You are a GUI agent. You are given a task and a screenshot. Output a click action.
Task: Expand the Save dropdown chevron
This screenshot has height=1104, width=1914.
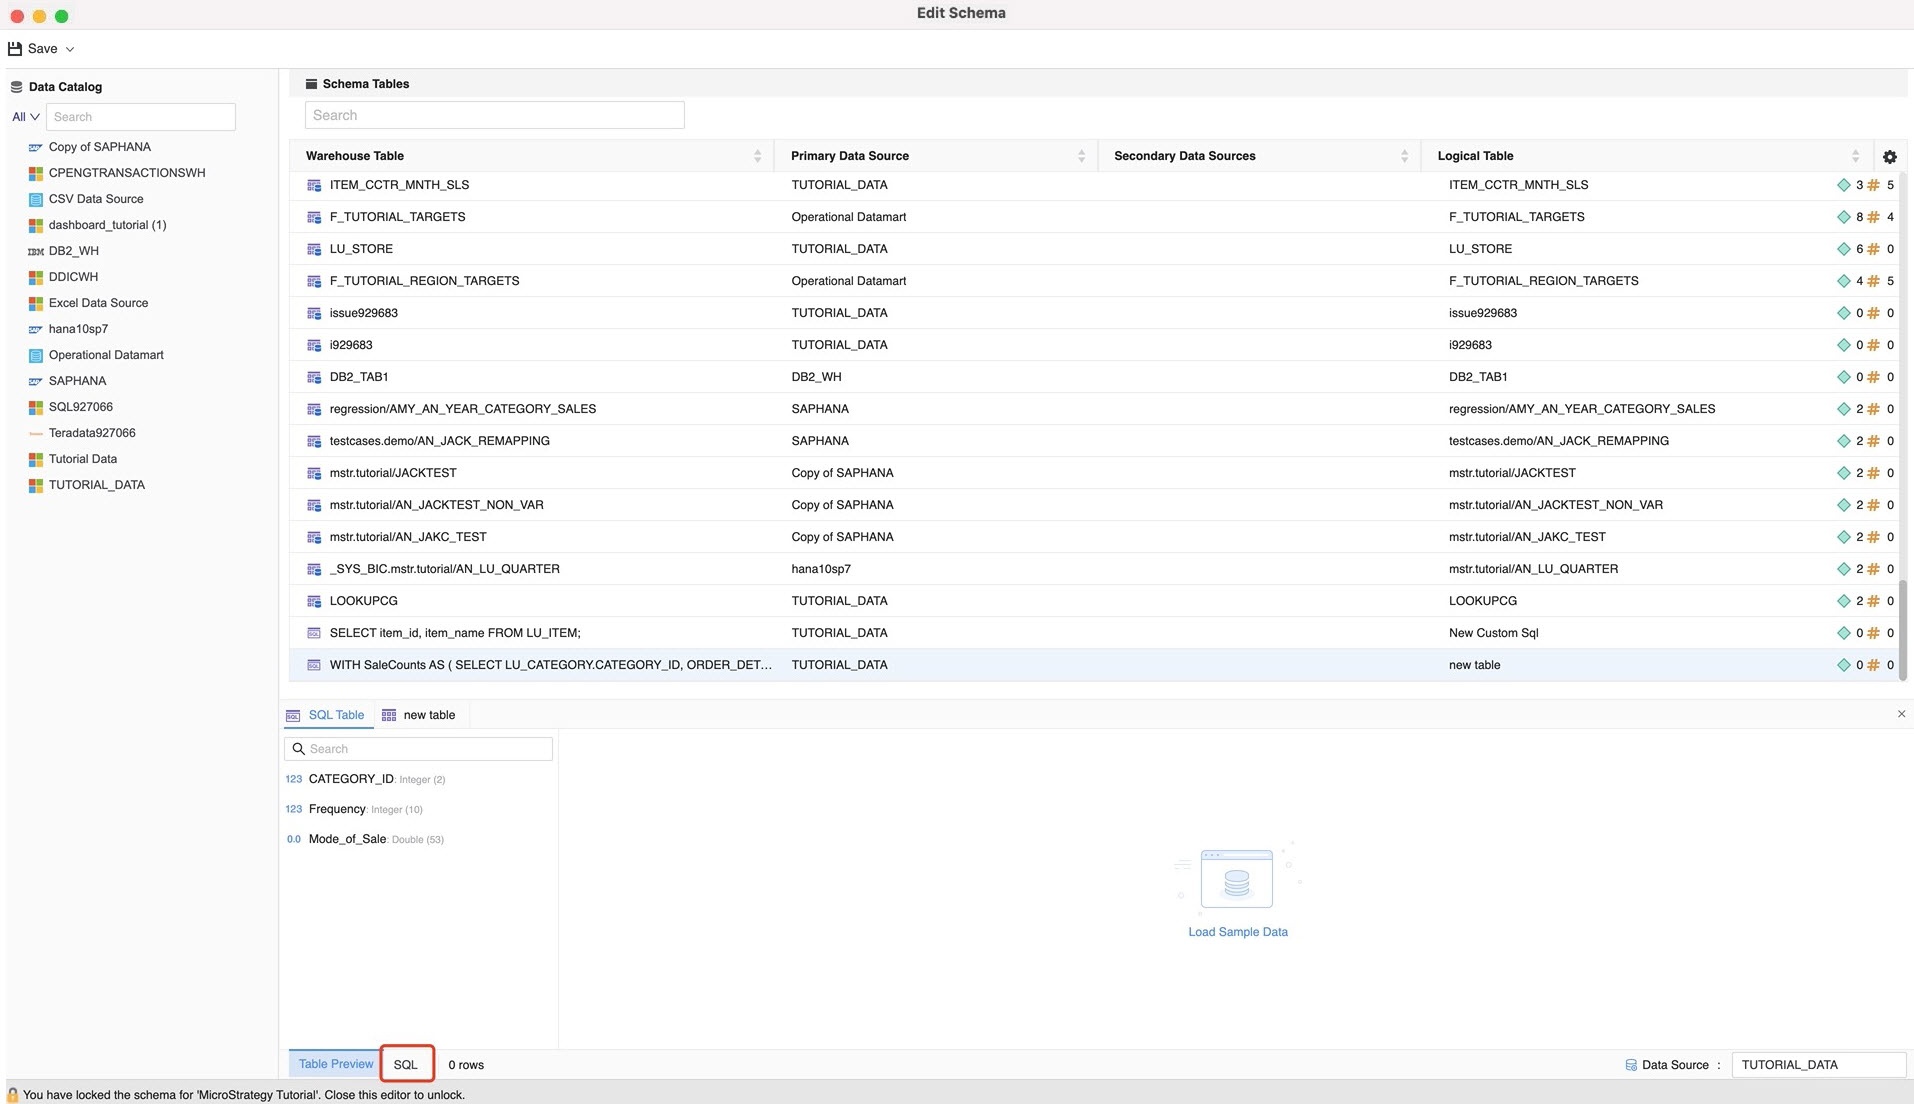click(x=68, y=48)
